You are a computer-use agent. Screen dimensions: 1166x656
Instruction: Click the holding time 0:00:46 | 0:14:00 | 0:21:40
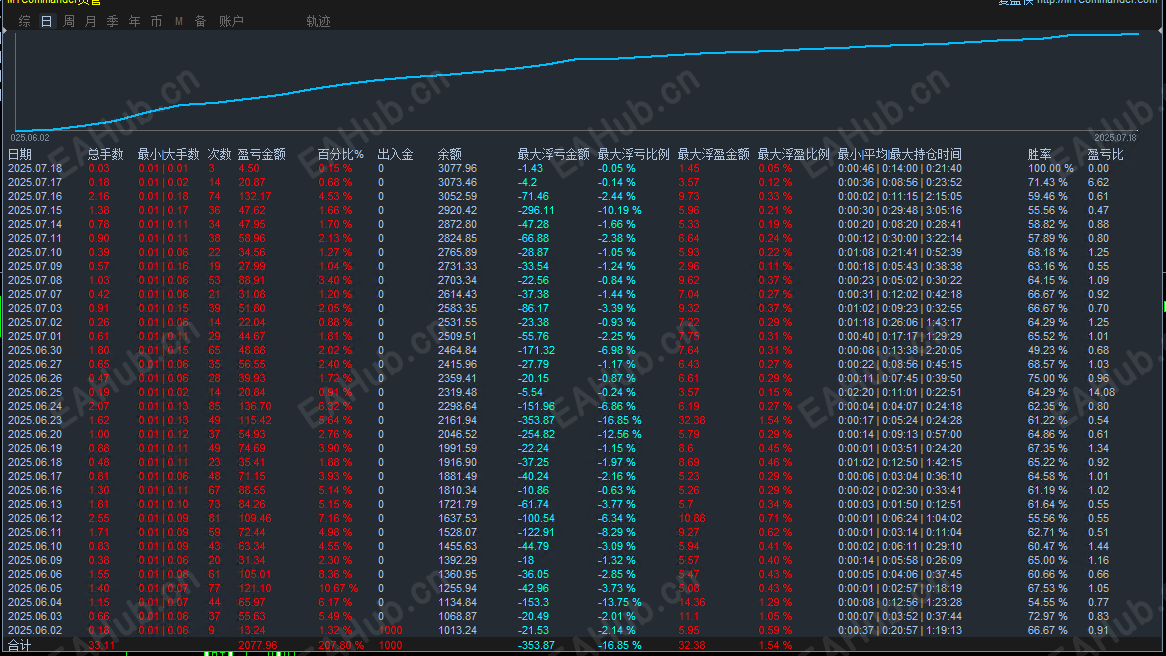click(x=900, y=169)
